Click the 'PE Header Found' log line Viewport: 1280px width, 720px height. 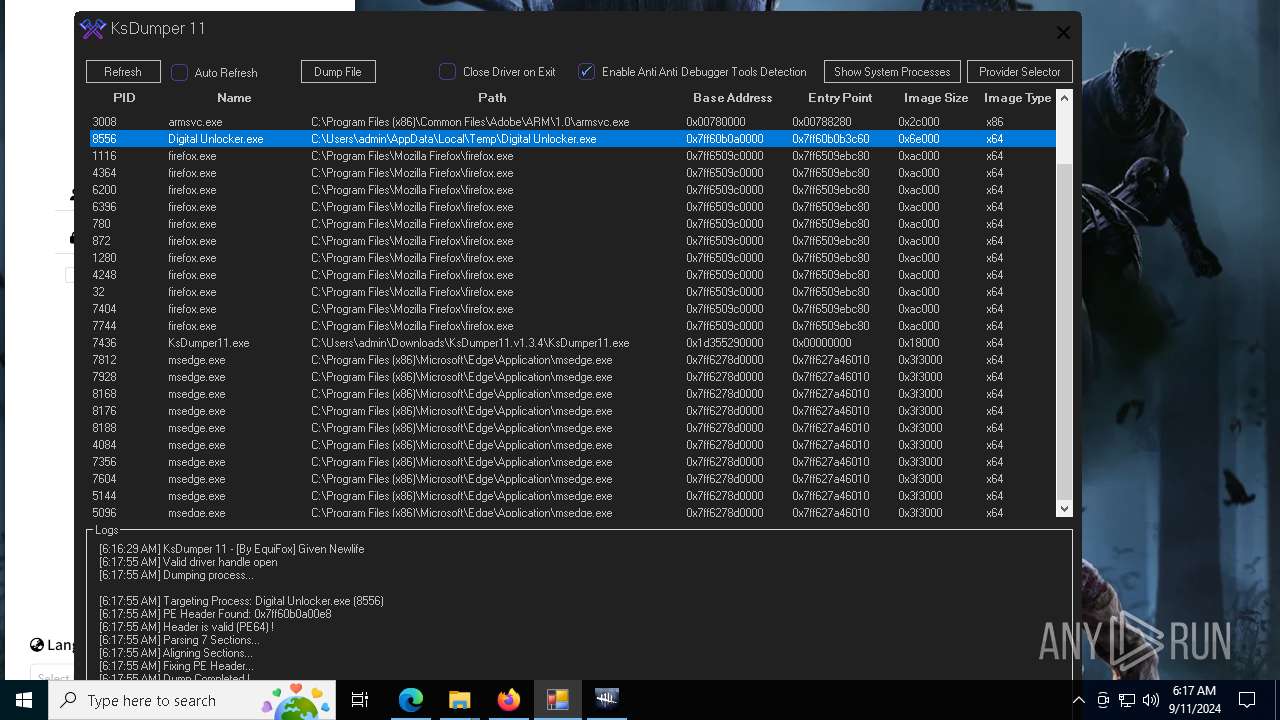coord(215,614)
